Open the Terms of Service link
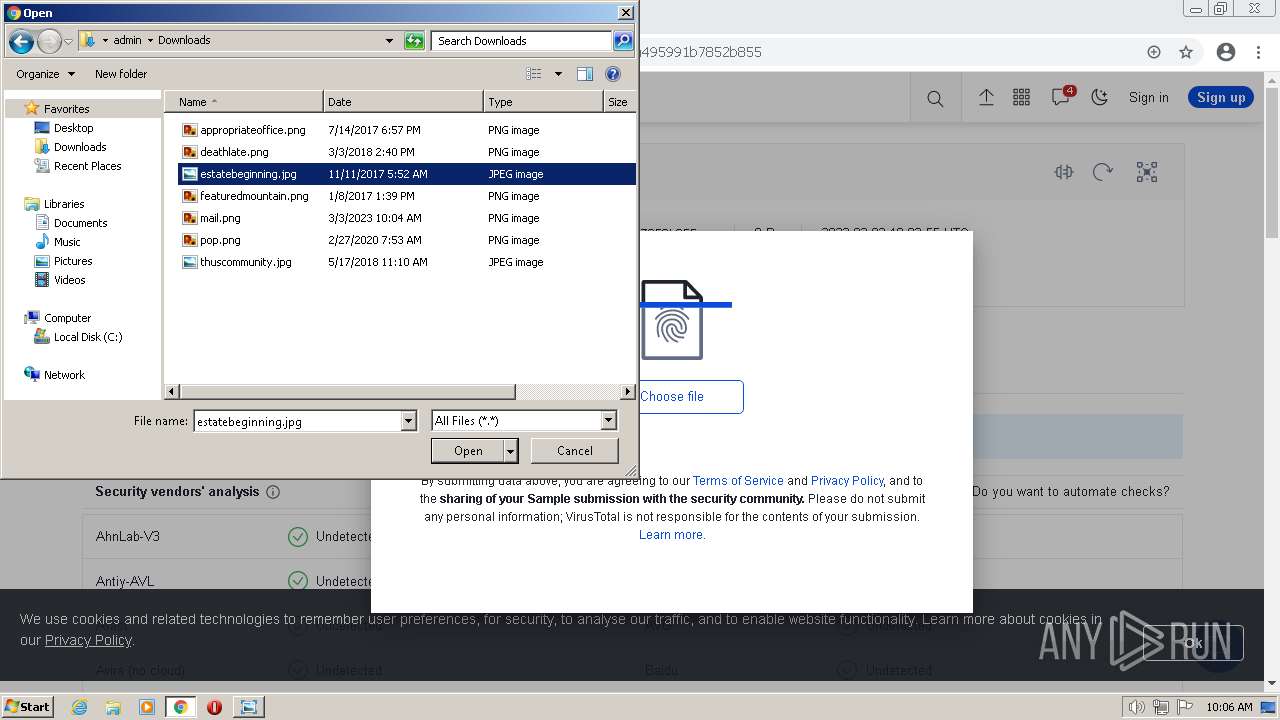1280x720 pixels. pyautogui.click(x=738, y=481)
